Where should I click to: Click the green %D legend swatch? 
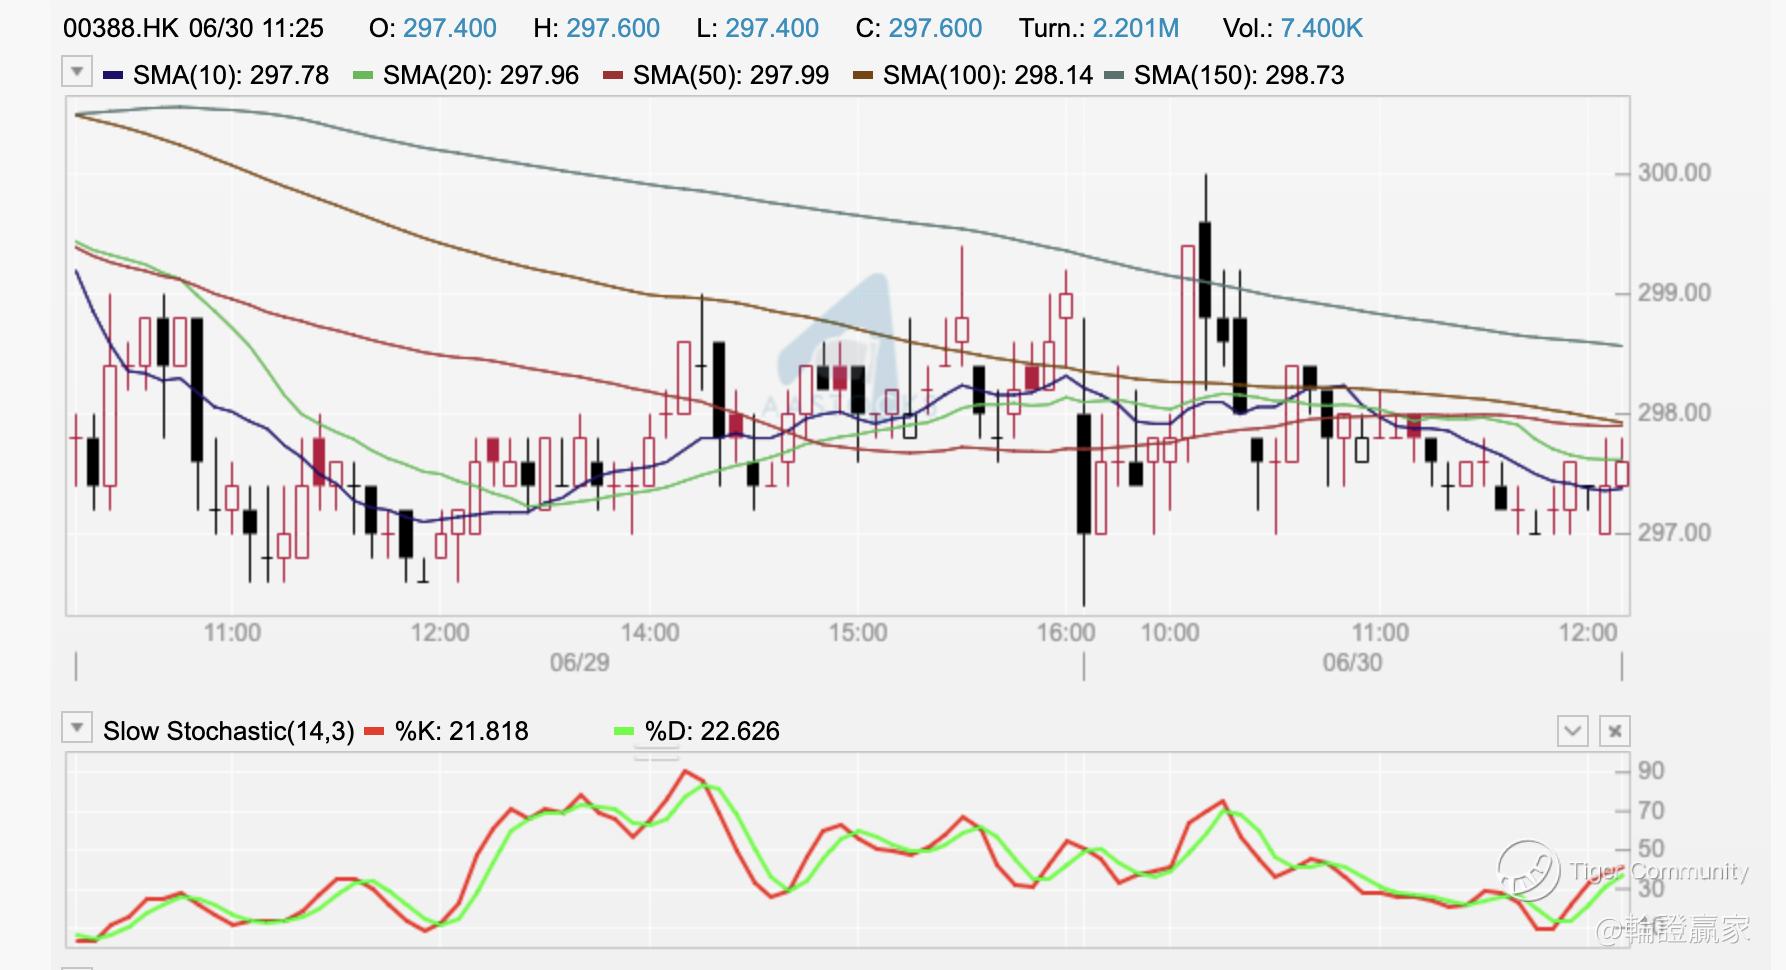[624, 731]
